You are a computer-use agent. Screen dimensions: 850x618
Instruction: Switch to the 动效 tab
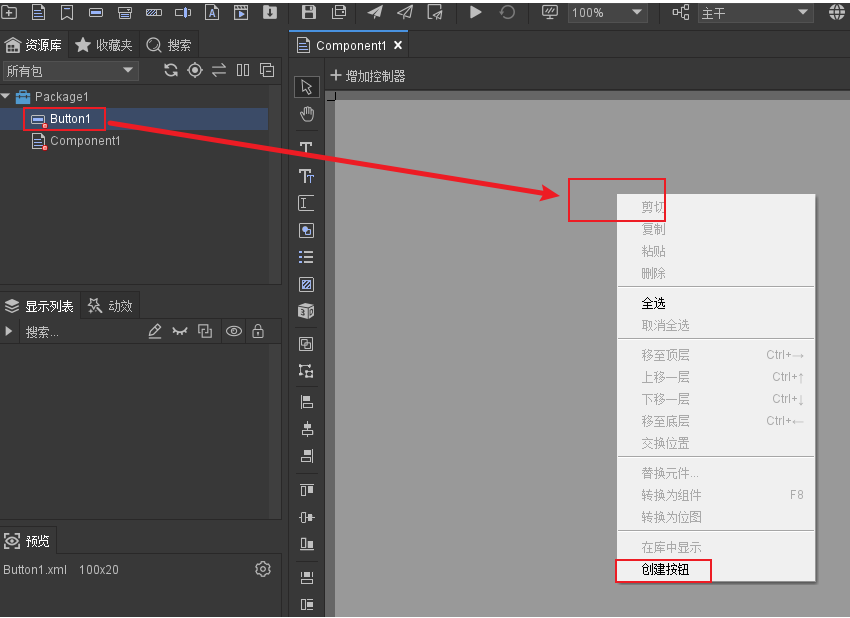click(110, 306)
